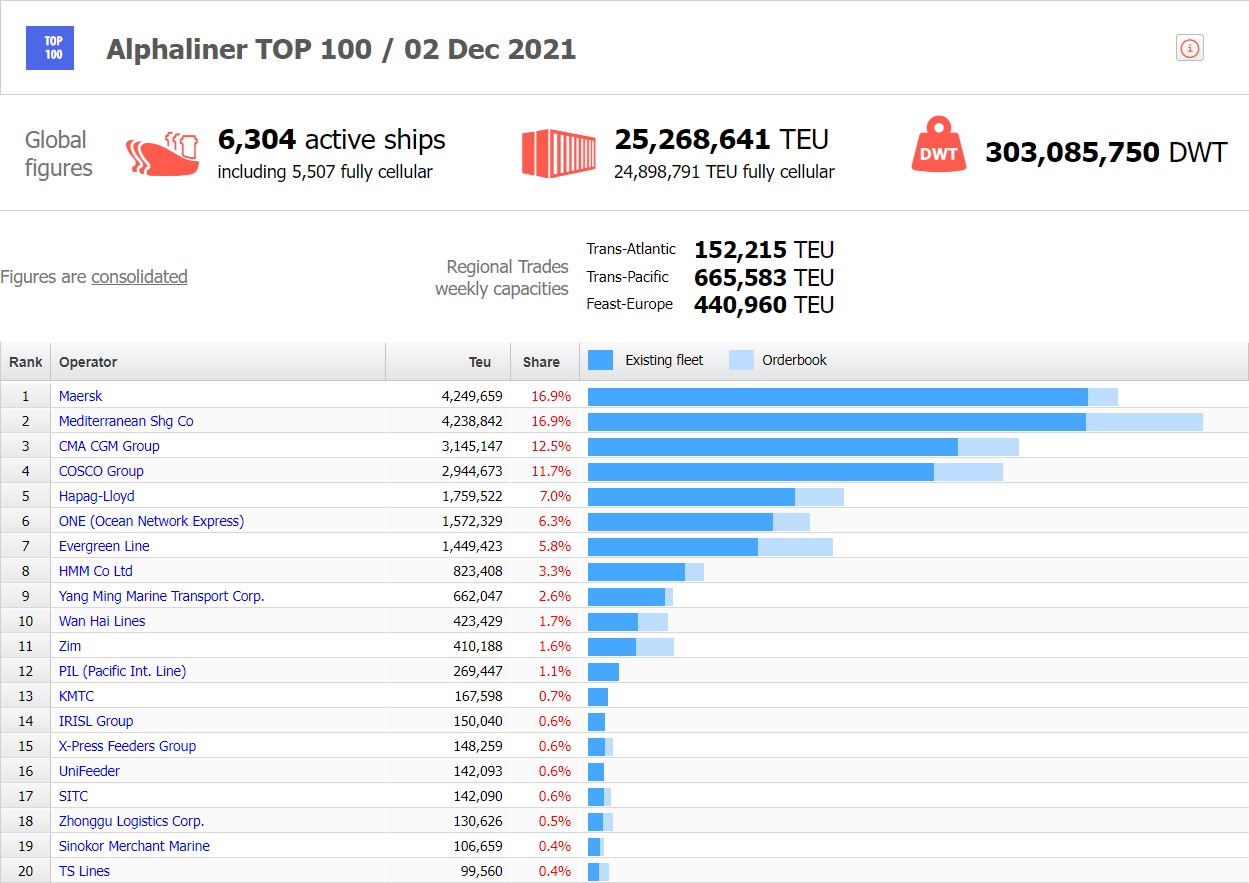Open Mediterranean Shg Co operator page
1249x883 pixels.
point(126,421)
